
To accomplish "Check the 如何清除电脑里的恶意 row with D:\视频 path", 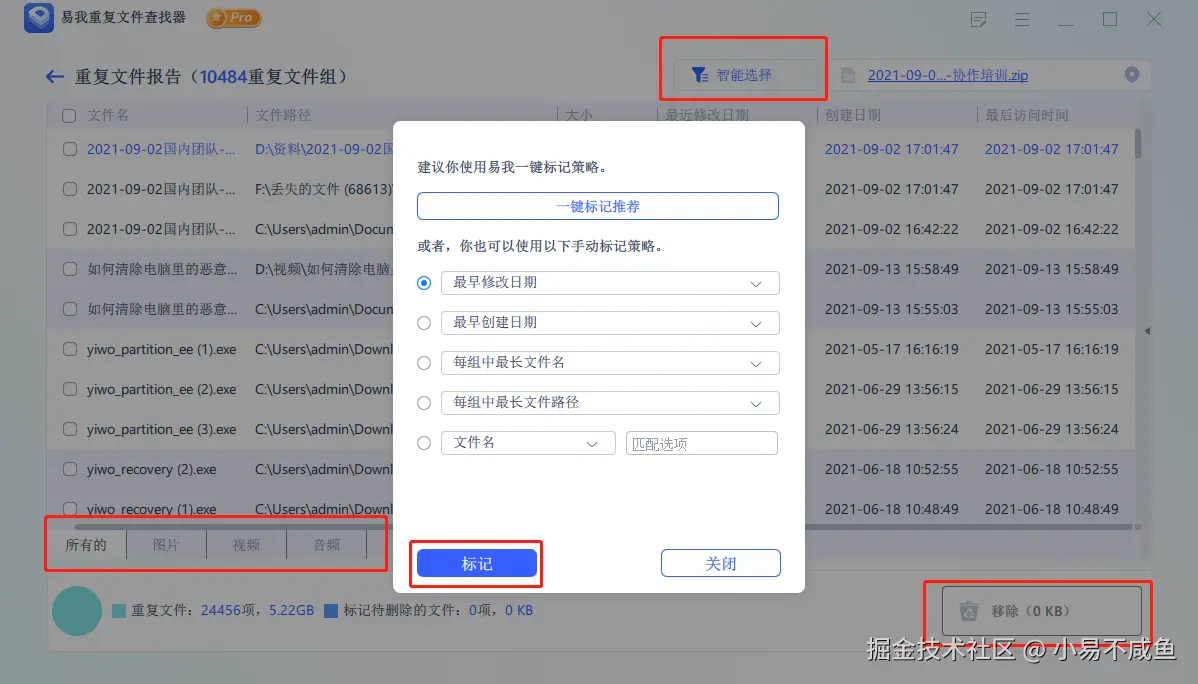I will click(70, 269).
